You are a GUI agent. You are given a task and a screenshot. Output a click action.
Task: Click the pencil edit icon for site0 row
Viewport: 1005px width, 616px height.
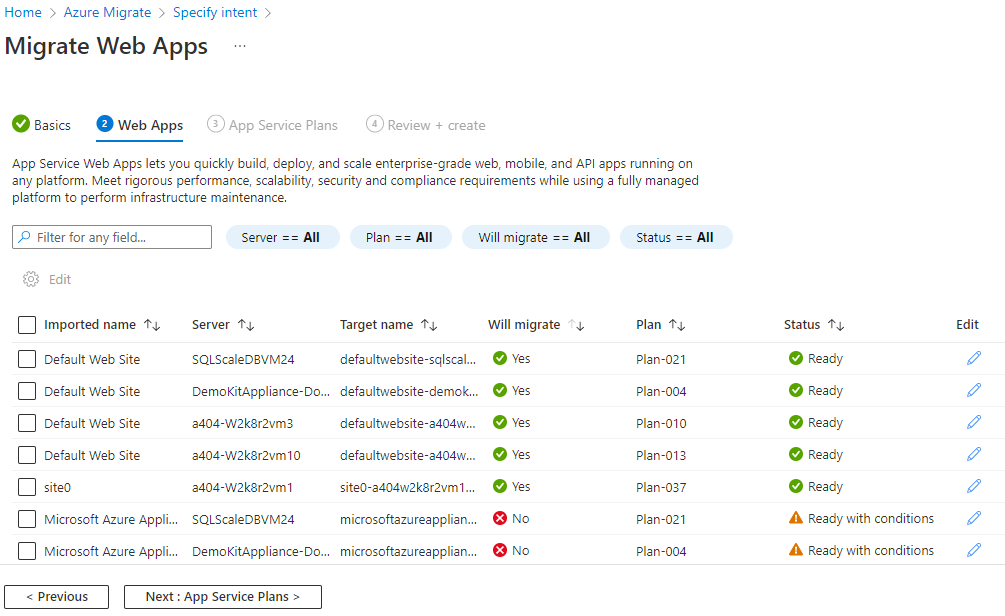click(973, 486)
